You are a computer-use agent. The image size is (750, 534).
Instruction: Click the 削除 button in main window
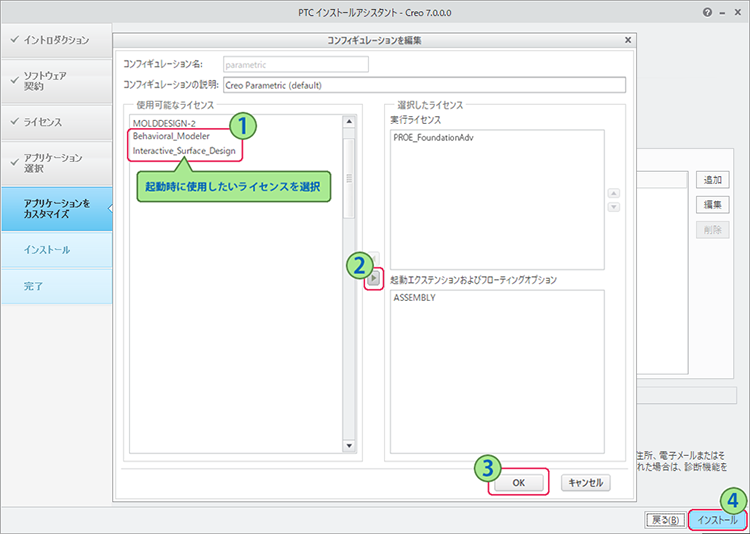[712, 230]
